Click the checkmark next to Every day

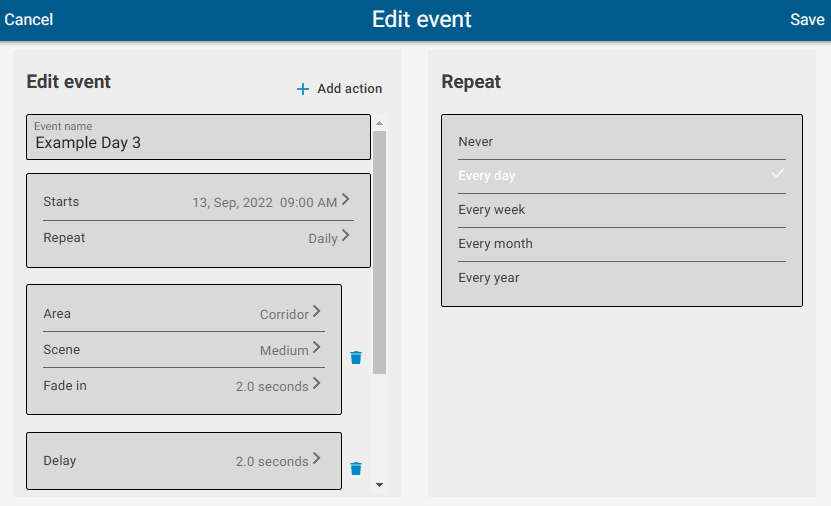click(x=778, y=174)
